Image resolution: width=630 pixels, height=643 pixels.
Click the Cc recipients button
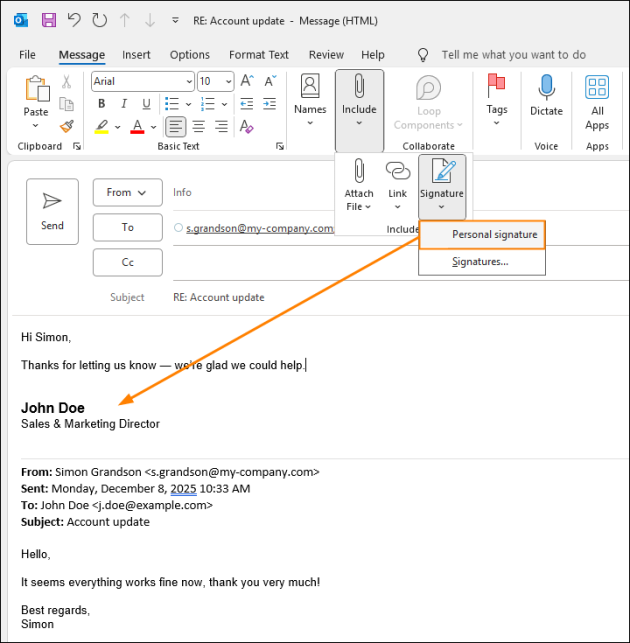point(128,262)
